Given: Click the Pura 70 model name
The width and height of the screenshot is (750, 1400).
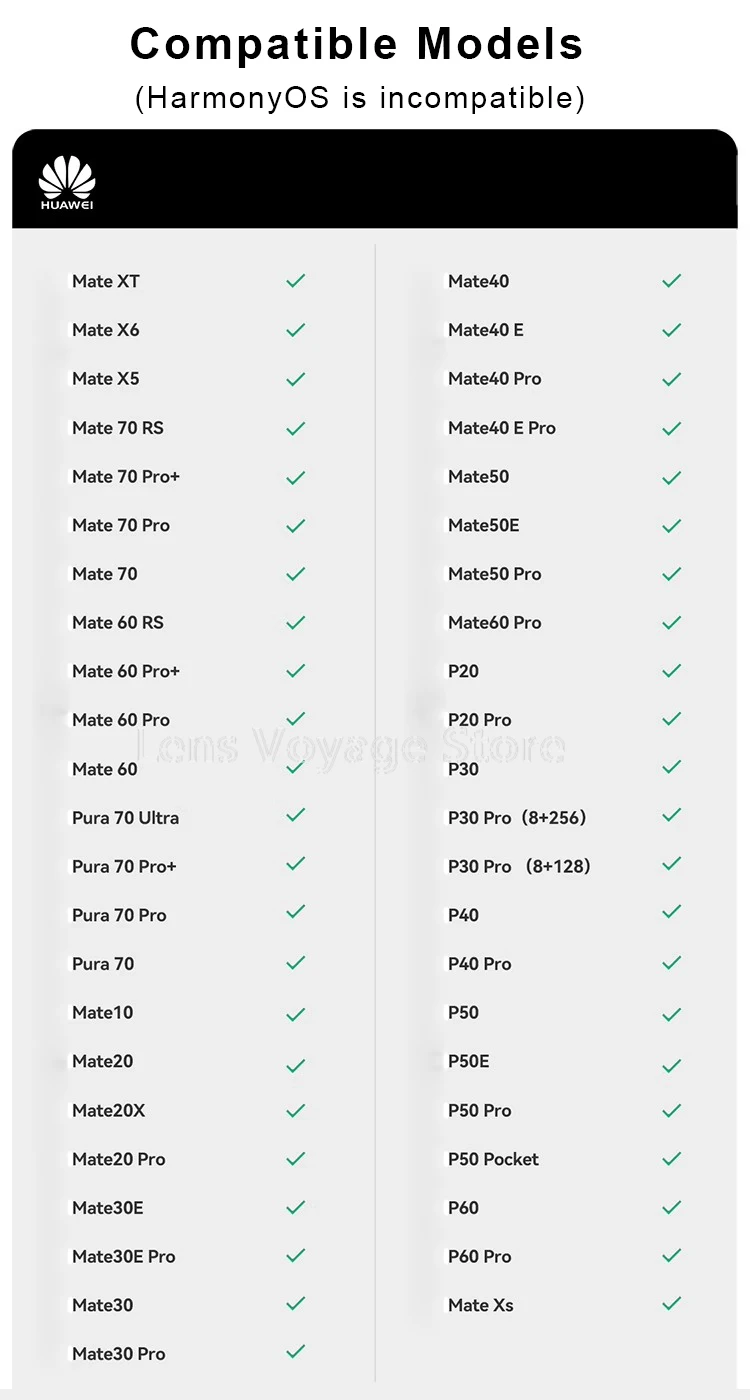Looking at the screenshot, I should (x=103, y=964).
